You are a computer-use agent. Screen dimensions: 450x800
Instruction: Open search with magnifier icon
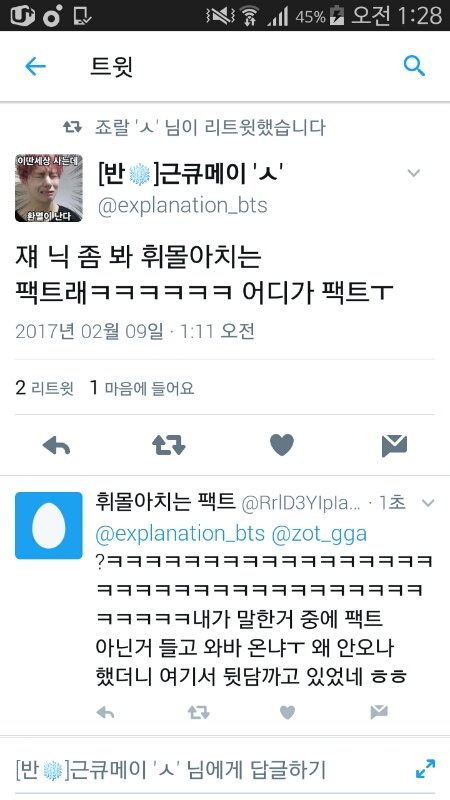tap(414, 66)
